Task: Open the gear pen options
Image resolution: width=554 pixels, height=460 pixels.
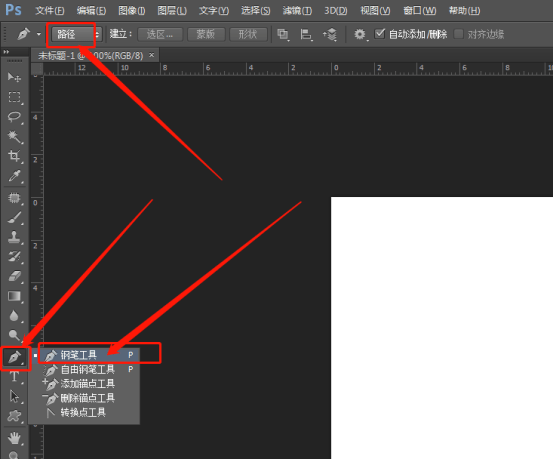Action: click(360, 35)
